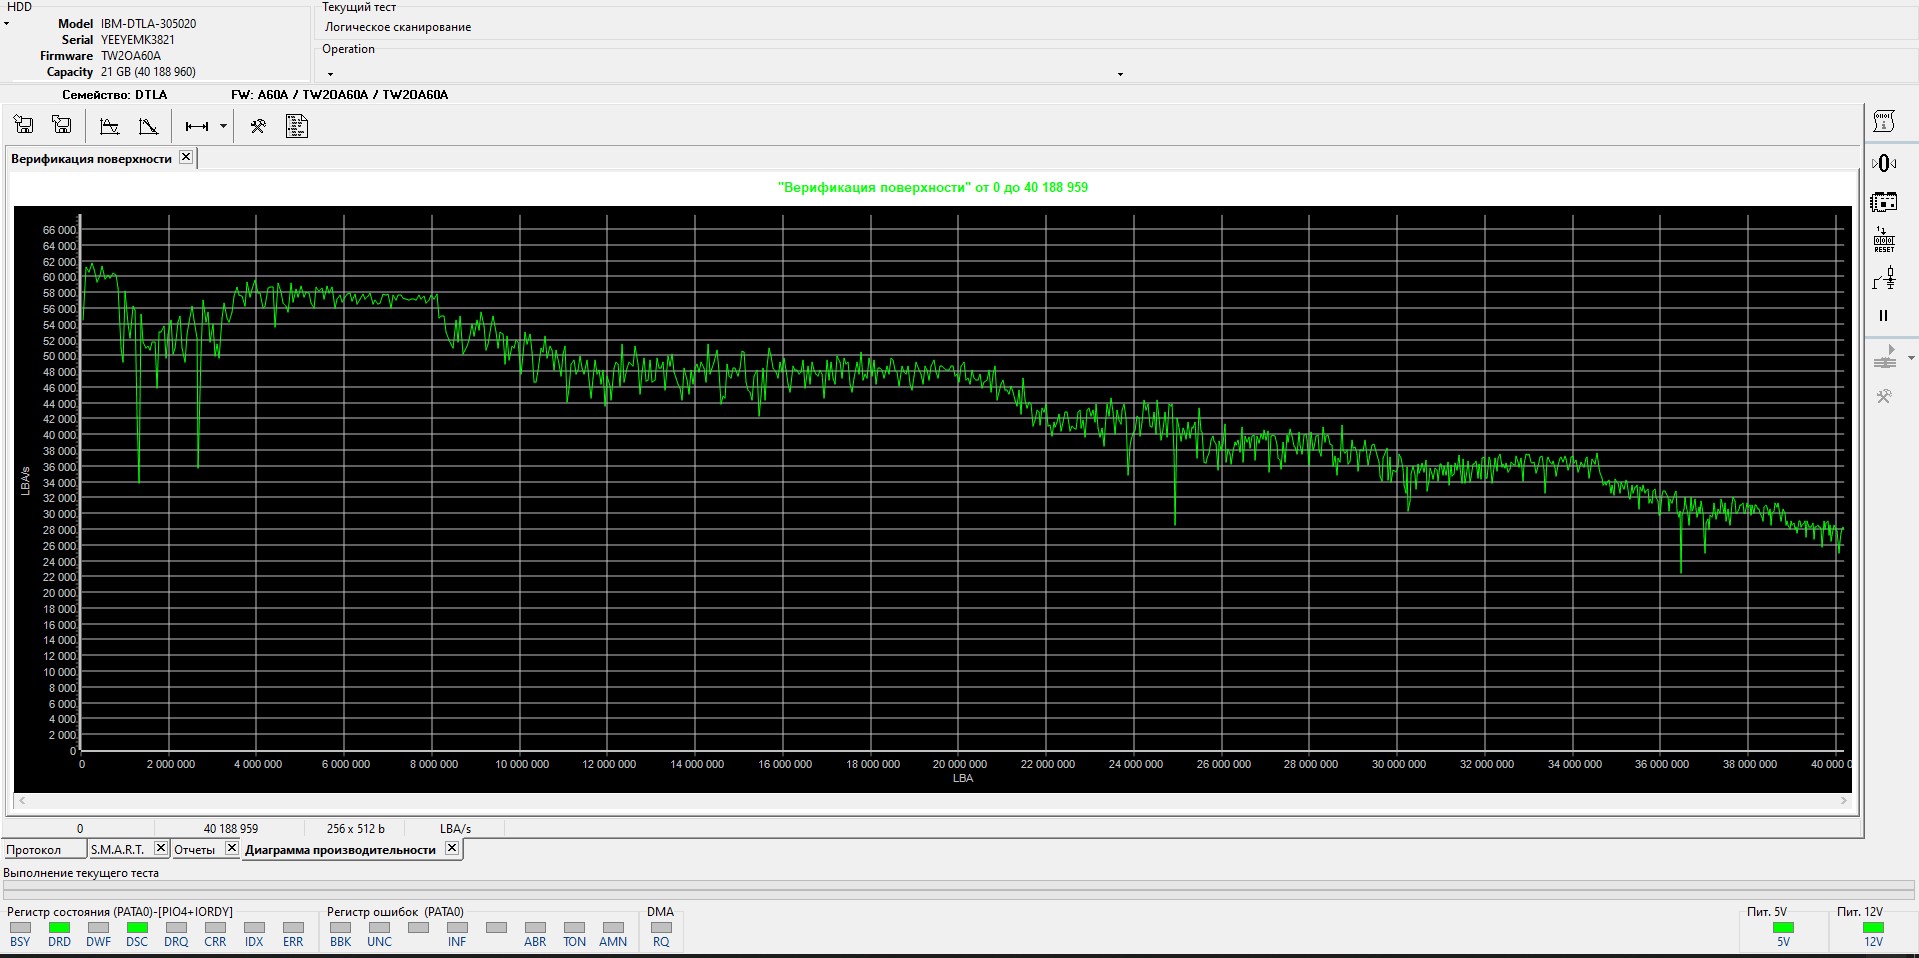Switch to the S.M.A.R.T. tab
The image size is (1919, 958).
click(118, 850)
